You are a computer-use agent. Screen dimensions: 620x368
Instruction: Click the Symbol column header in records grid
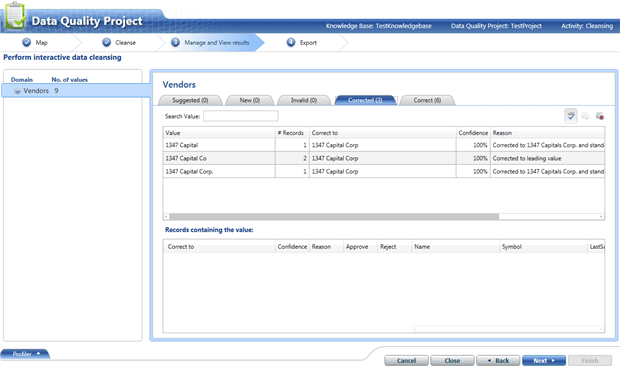point(543,247)
